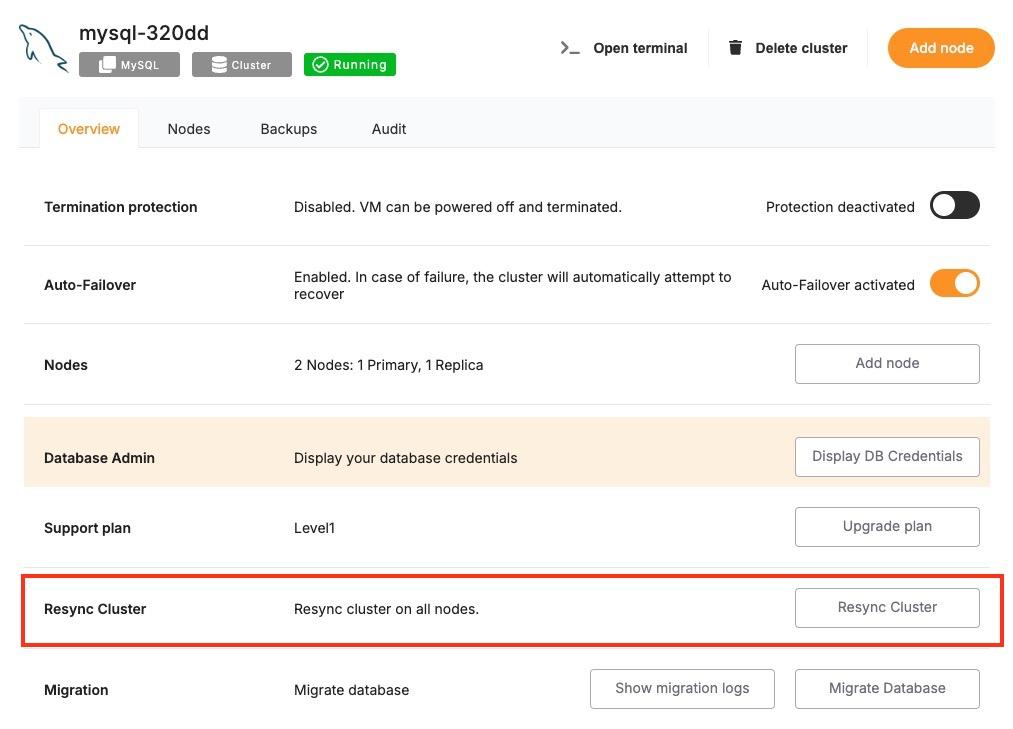The image size is (1013, 729).
Task: Disable the Auto-Failover toggle
Action: [954, 284]
